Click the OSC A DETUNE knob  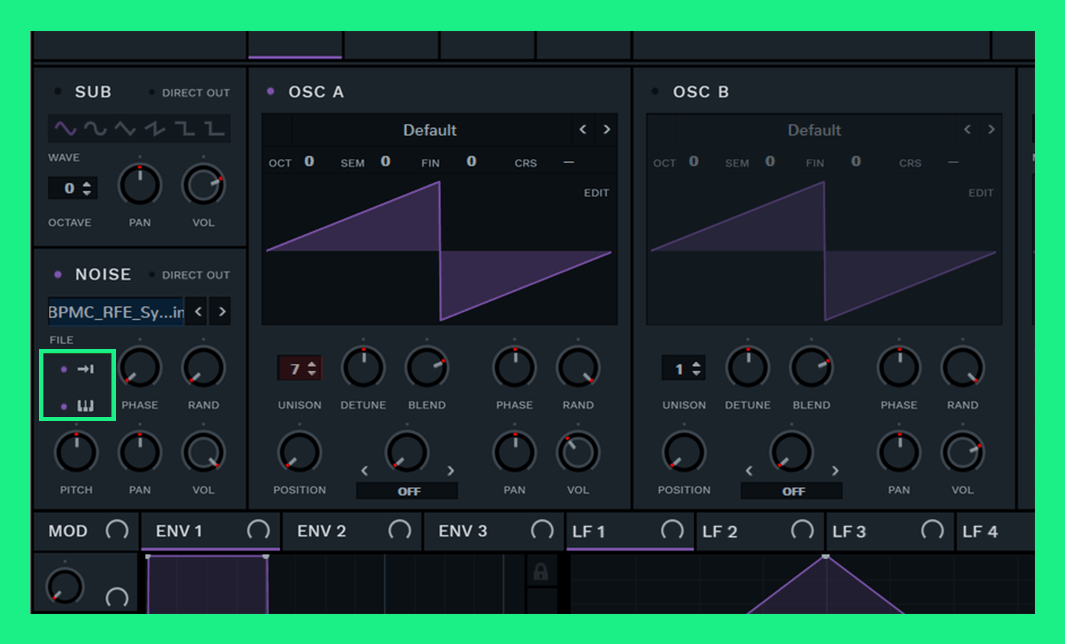(x=363, y=368)
